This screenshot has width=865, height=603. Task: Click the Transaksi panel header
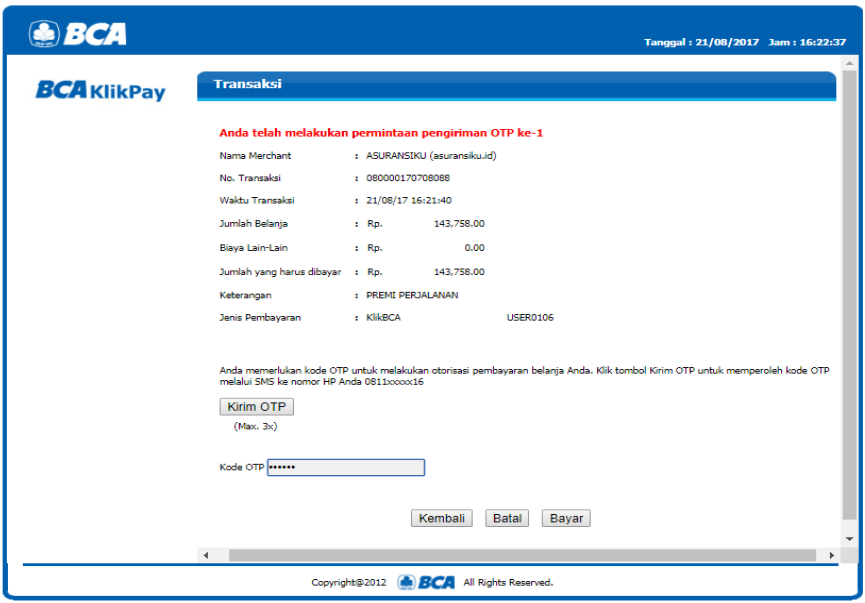[516, 86]
